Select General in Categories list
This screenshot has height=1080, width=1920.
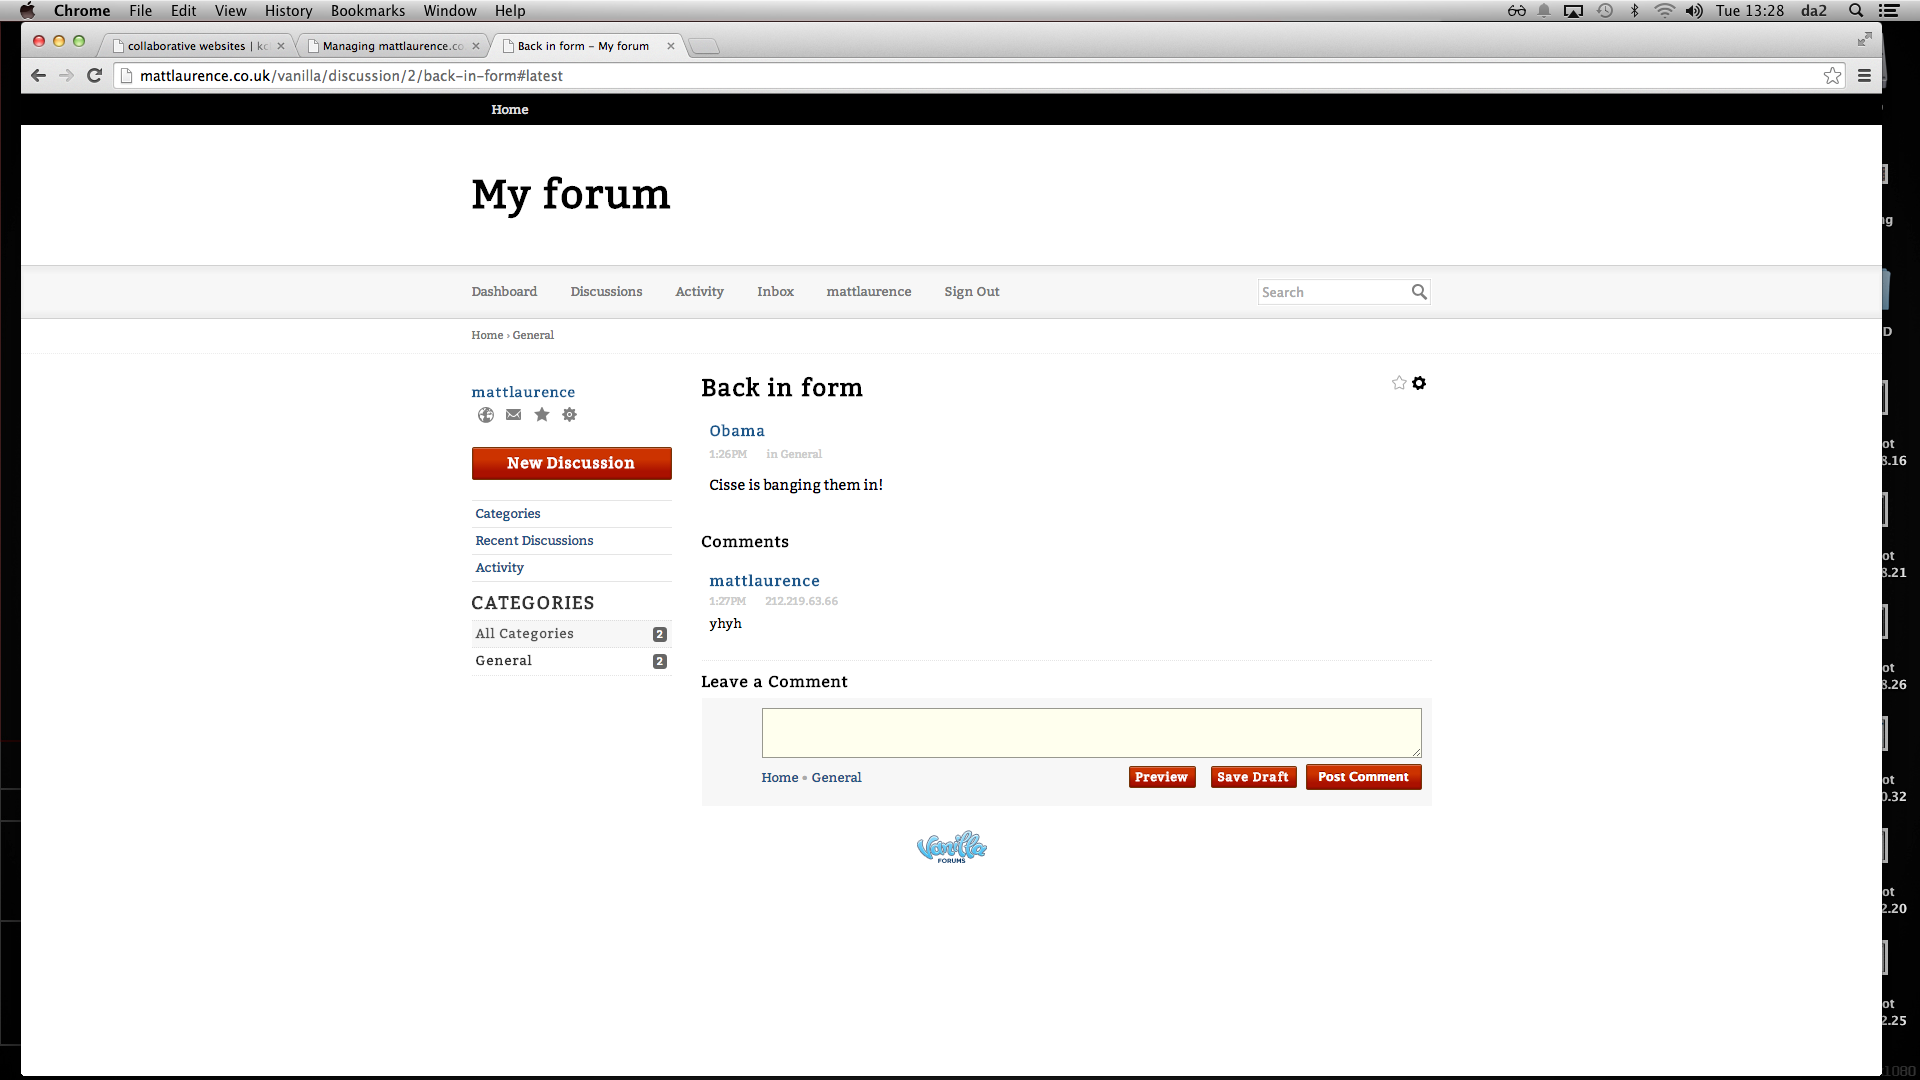tap(504, 661)
